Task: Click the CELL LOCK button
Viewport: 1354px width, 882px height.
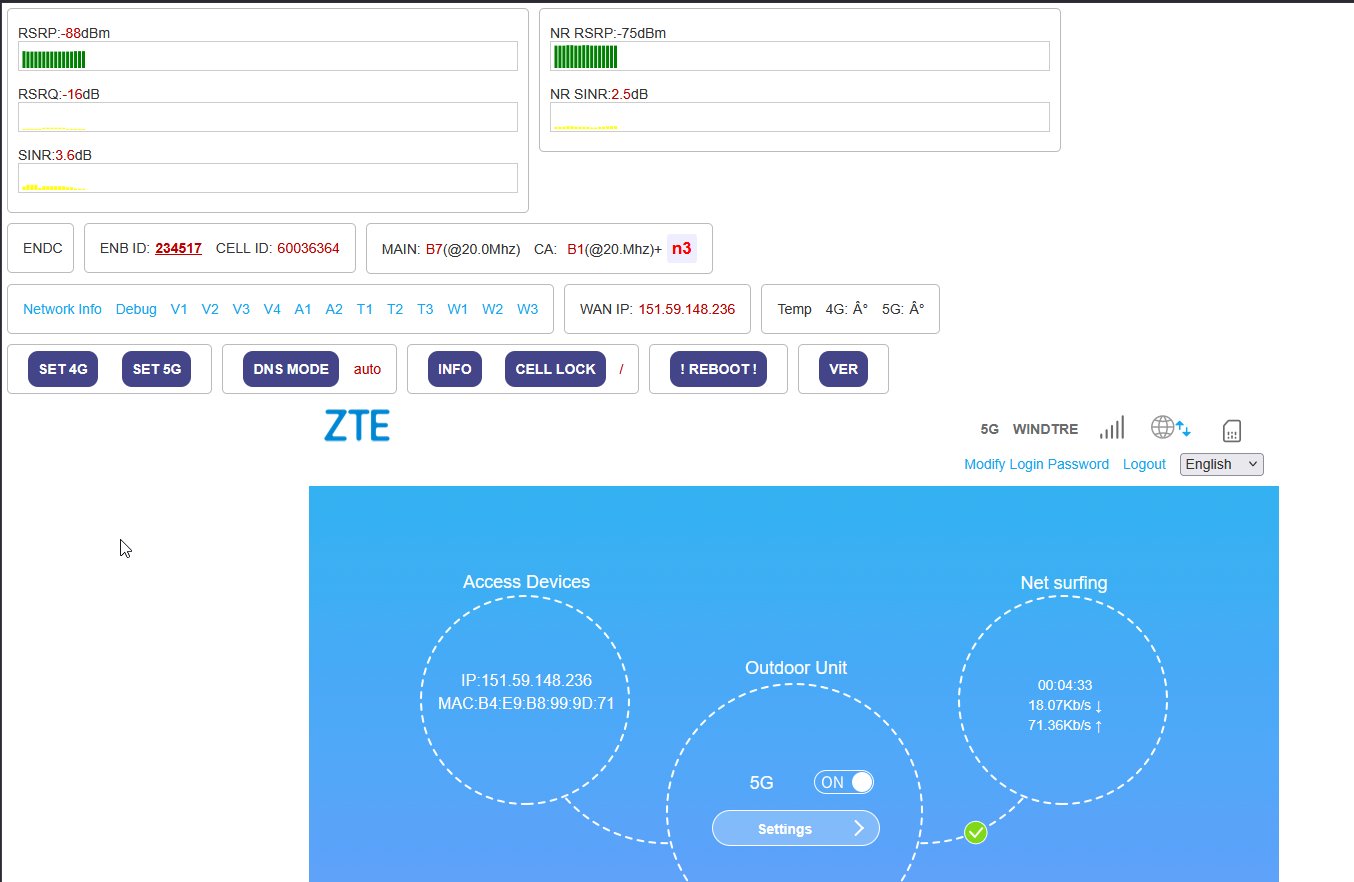Action: click(555, 369)
